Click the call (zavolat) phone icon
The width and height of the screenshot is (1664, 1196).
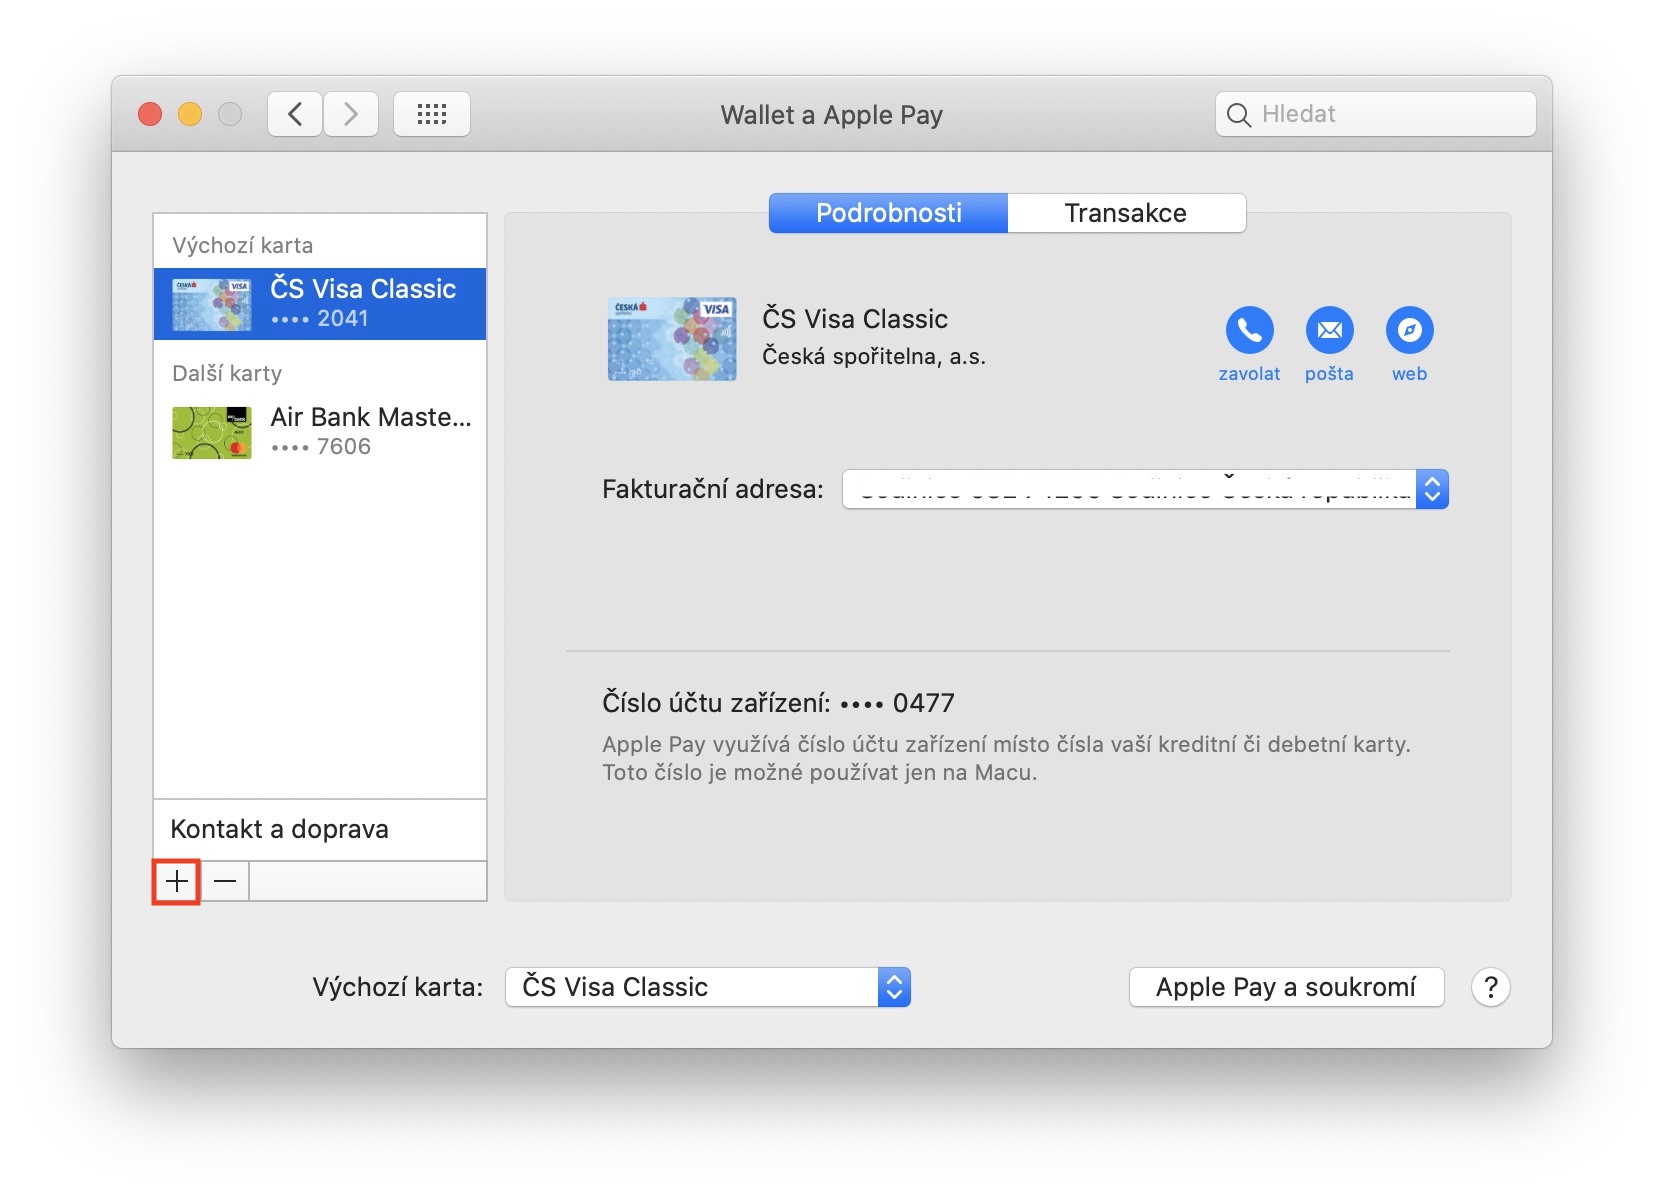[1249, 330]
